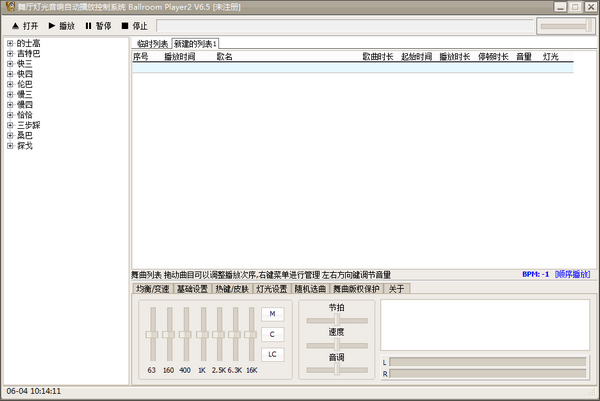Open the 热键/皮肤 settings tab

point(232,289)
